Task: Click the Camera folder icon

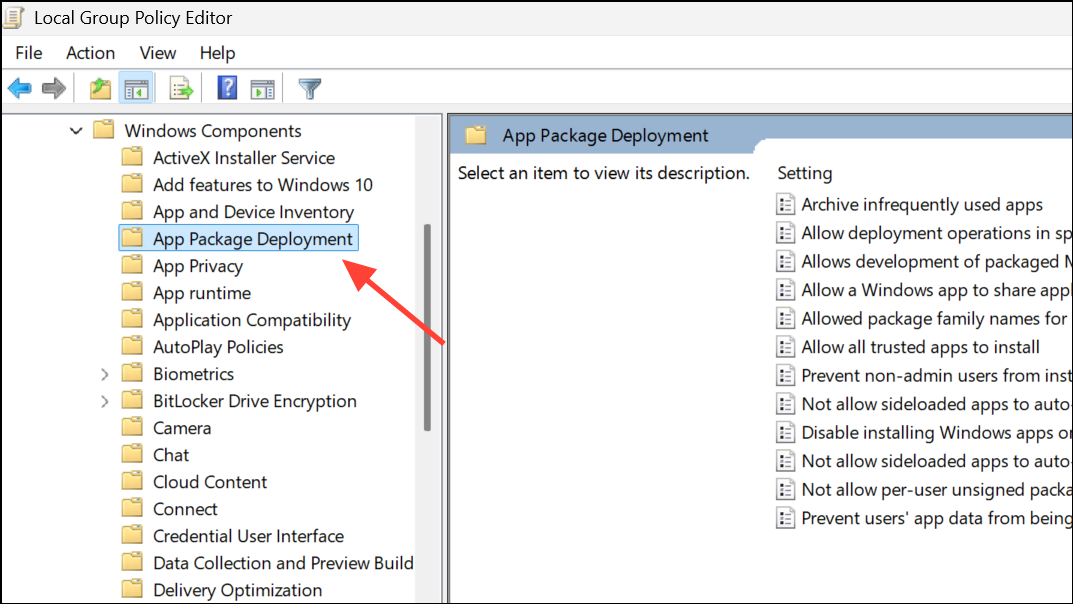Action: (132, 427)
